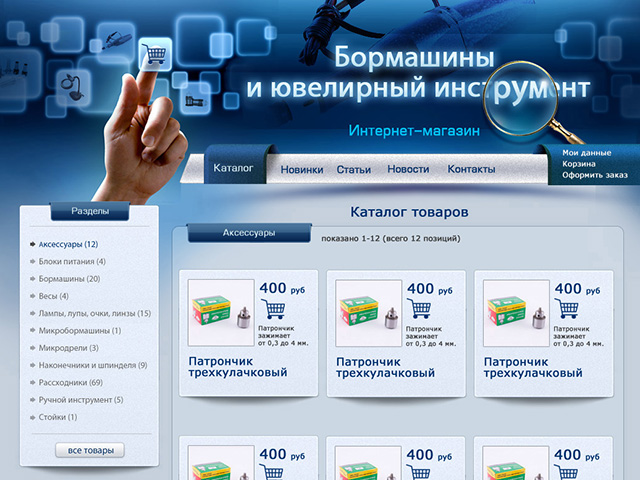The width and height of the screenshot is (640, 480).
Task: Select Наконечники и шпинделя (9) category
Action: (x=93, y=365)
